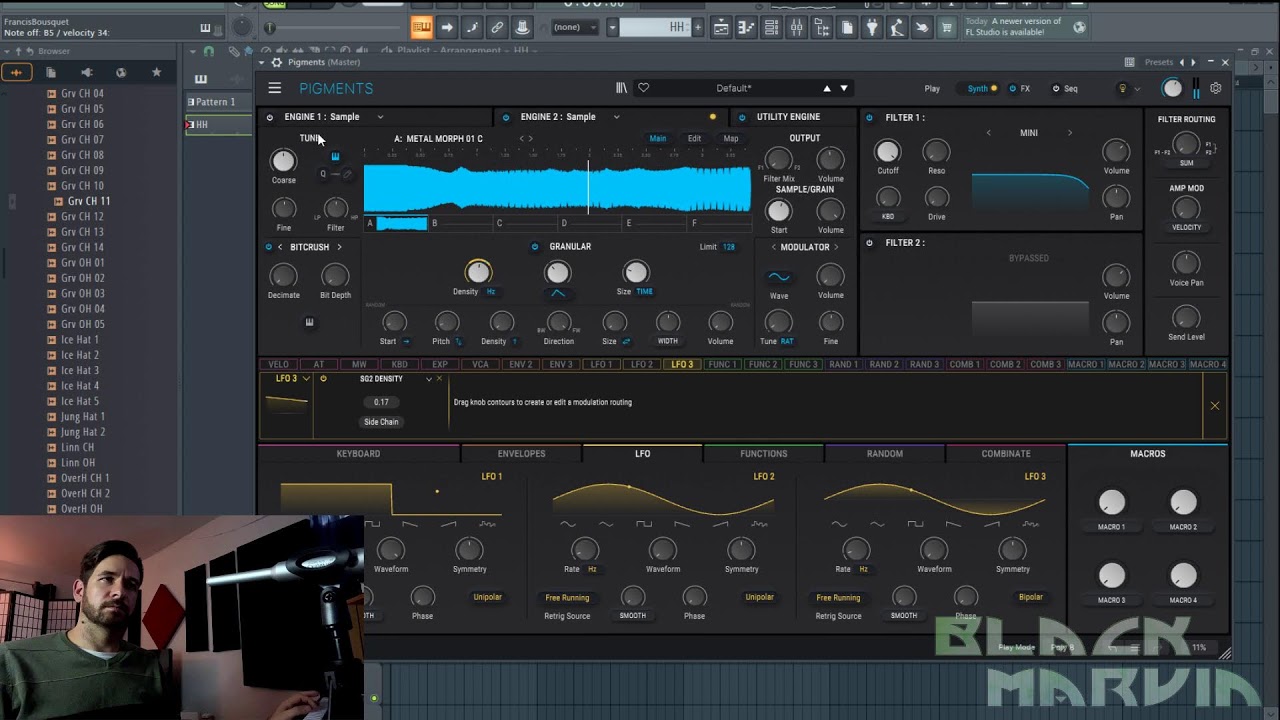Switch to next Modulator type arrow
This screenshot has width=1280, height=720.
(x=836, y=247)
